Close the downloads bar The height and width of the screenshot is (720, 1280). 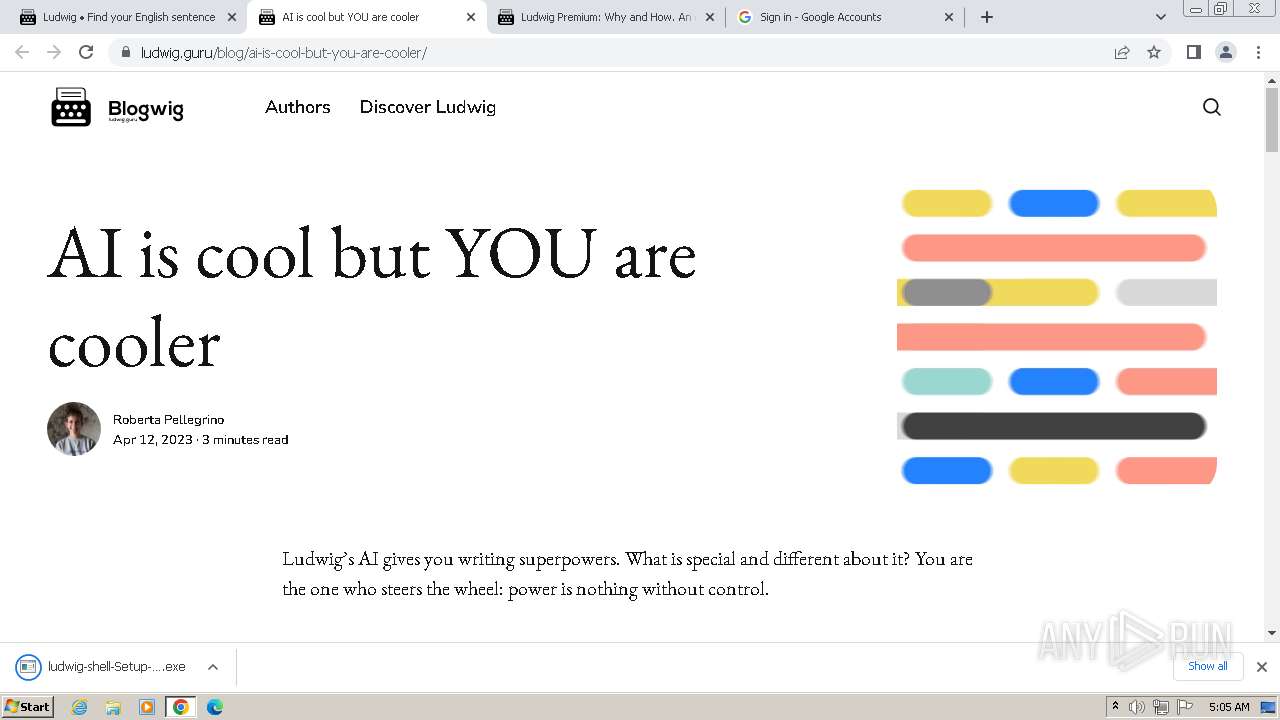point(1262,666)
